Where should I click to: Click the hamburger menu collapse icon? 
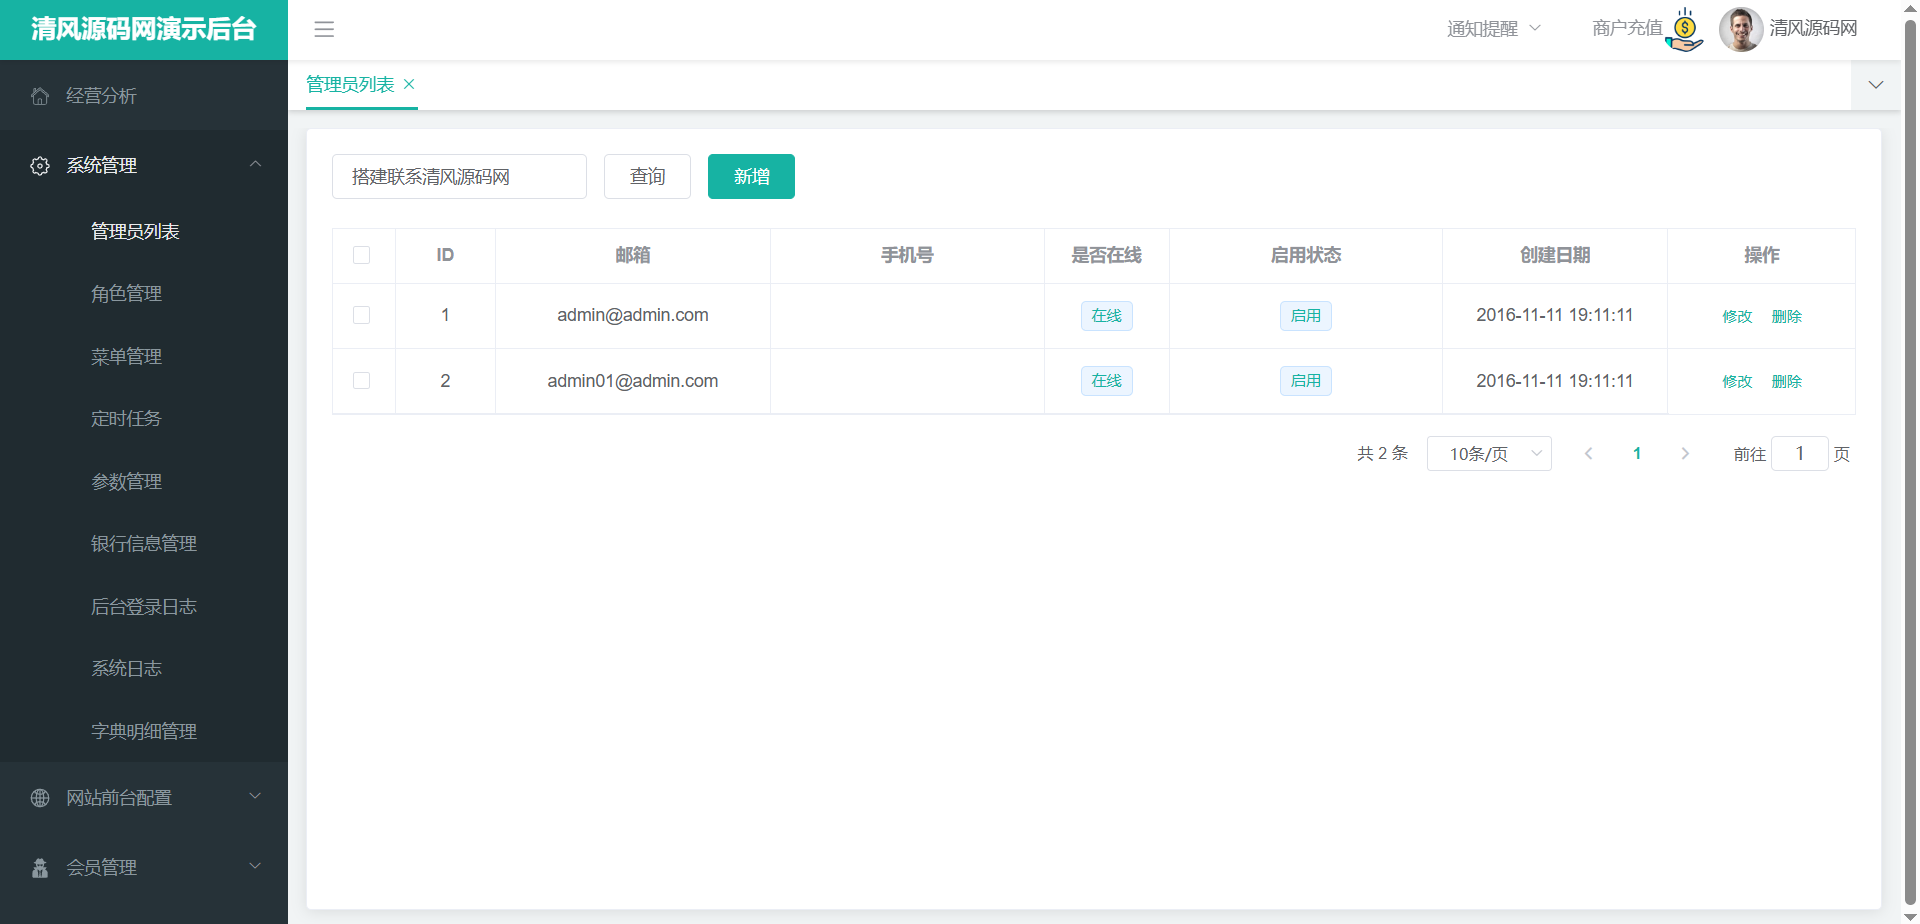click(x=324, y=29)
